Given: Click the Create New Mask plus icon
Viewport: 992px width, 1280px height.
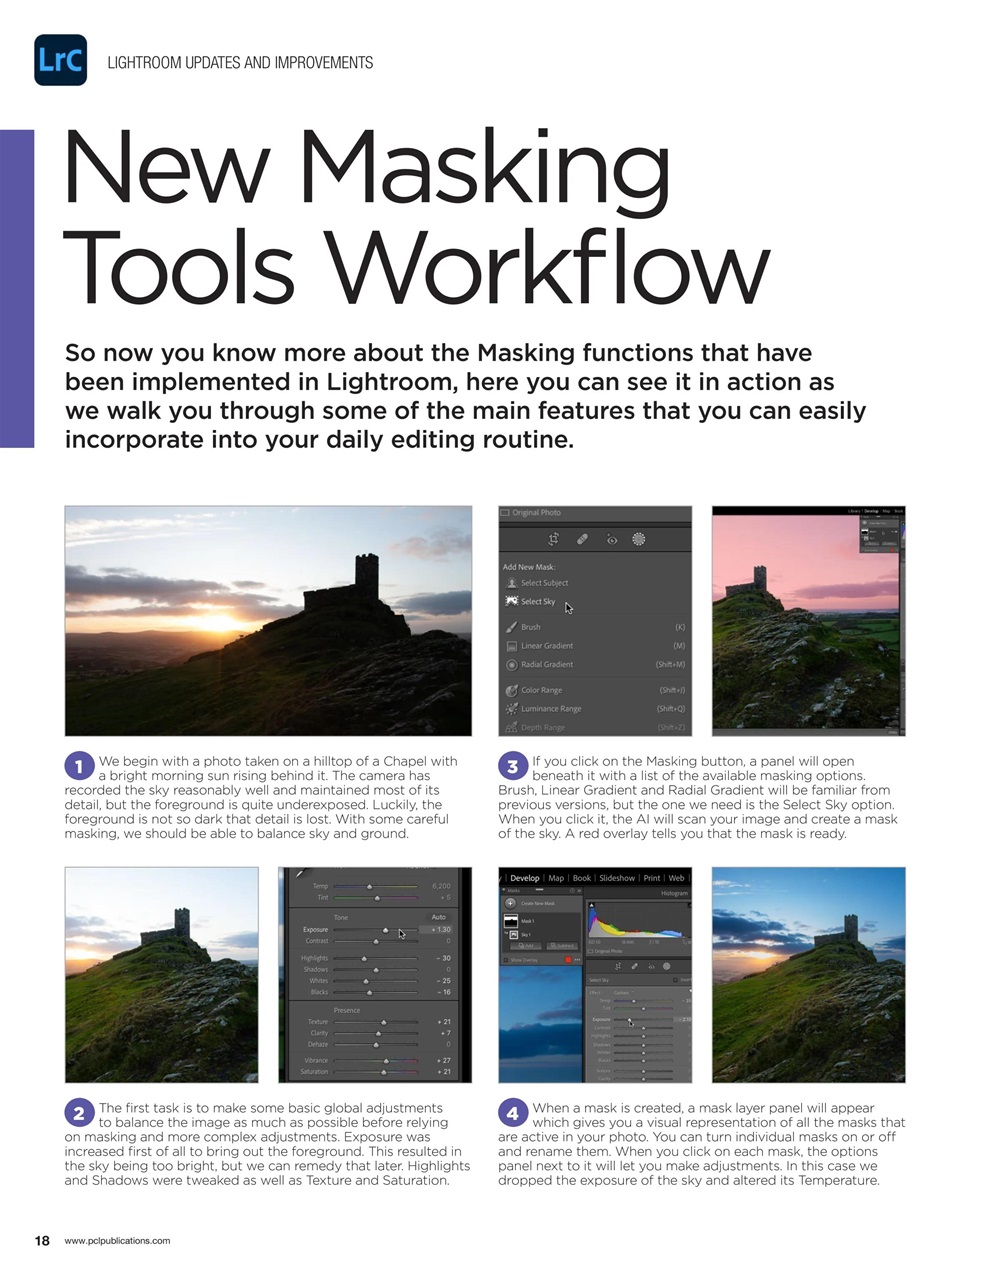Looking at the screenshot, I should (510, 903).
